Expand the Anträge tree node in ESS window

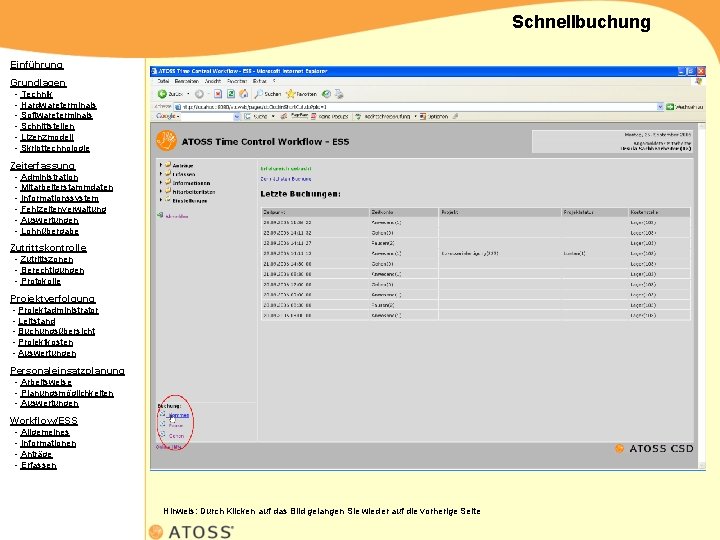point(161,164)
